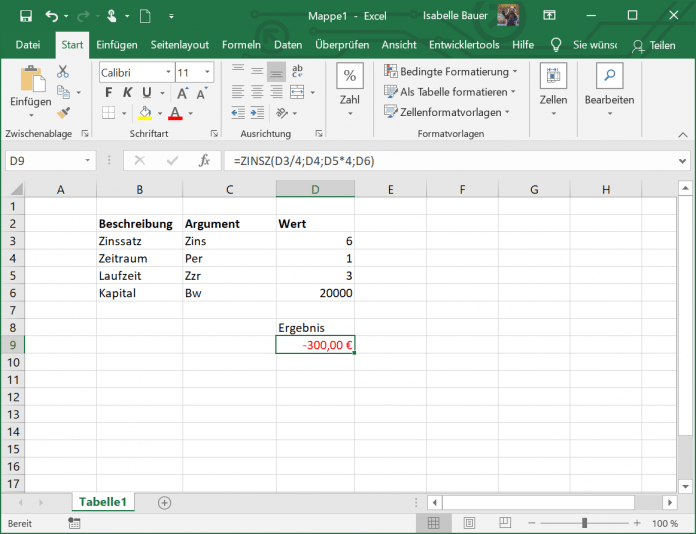Apply yellow fill color bucket

[145, 113]
